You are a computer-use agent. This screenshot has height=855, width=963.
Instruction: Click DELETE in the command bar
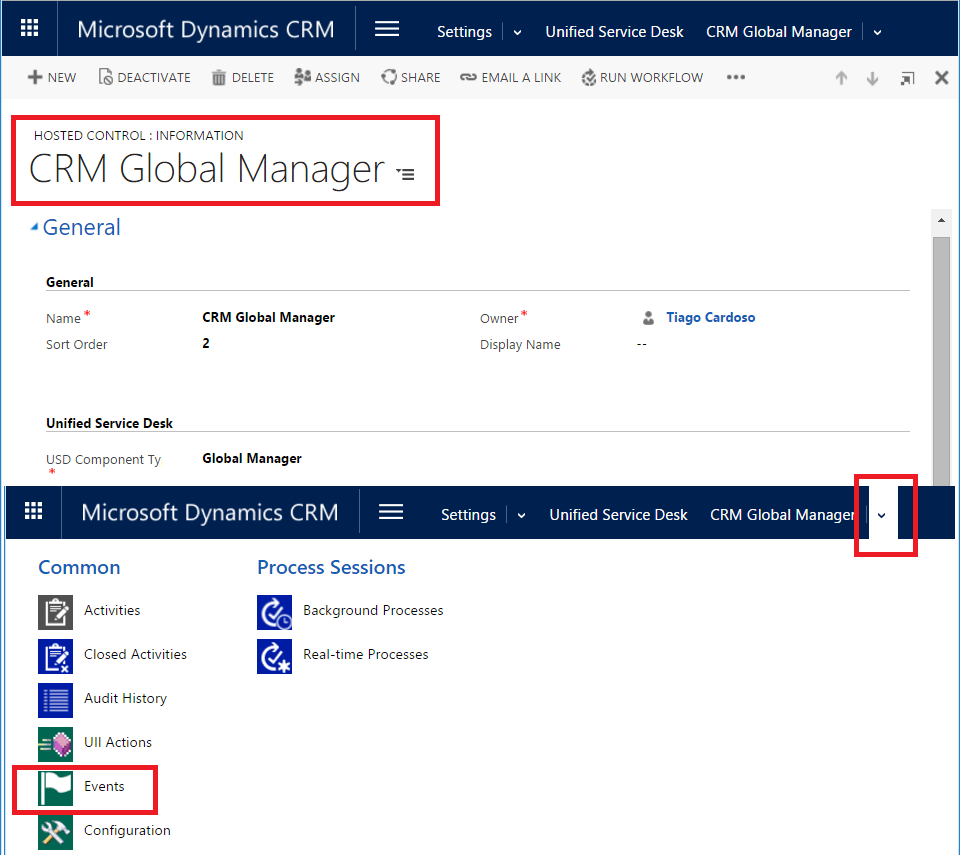[242, 78]
